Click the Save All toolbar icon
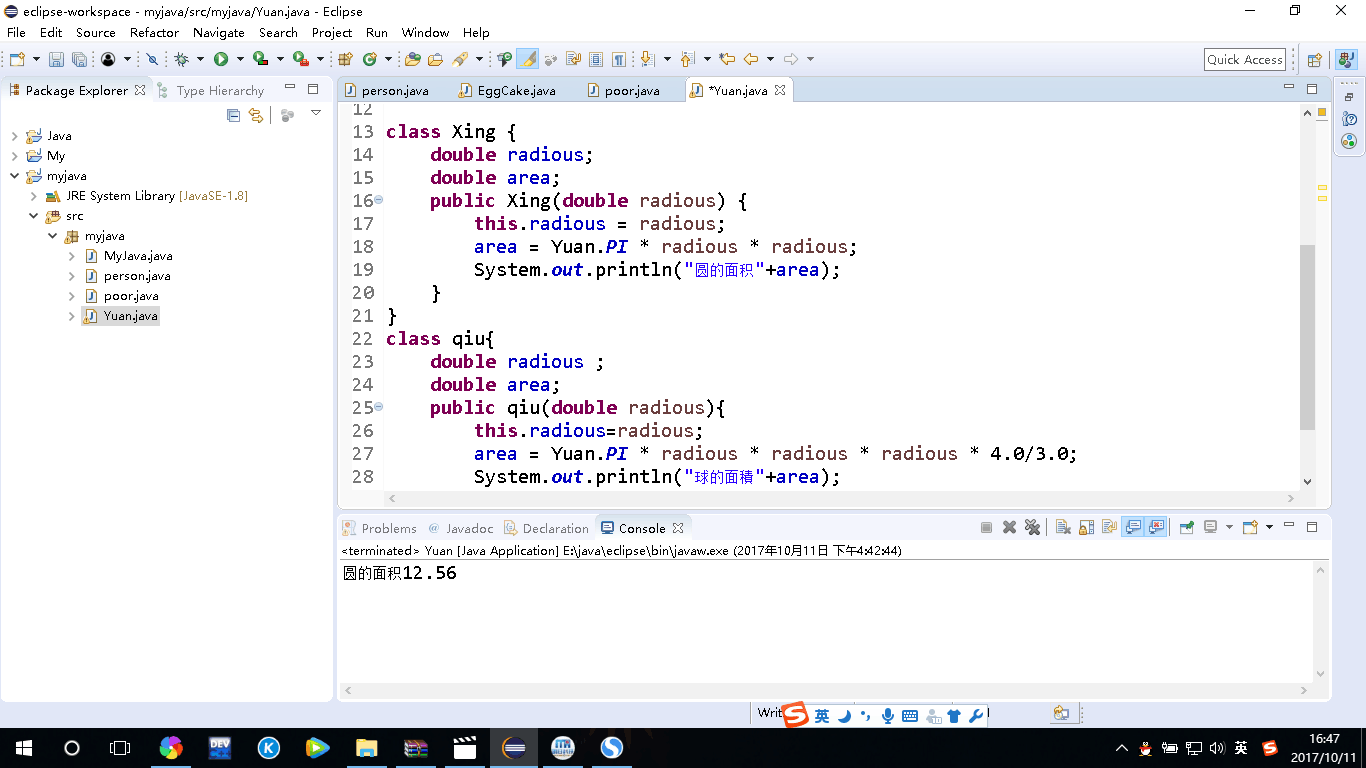The height and width of the screenshot is (768, 1366). [x=79, y=59]
